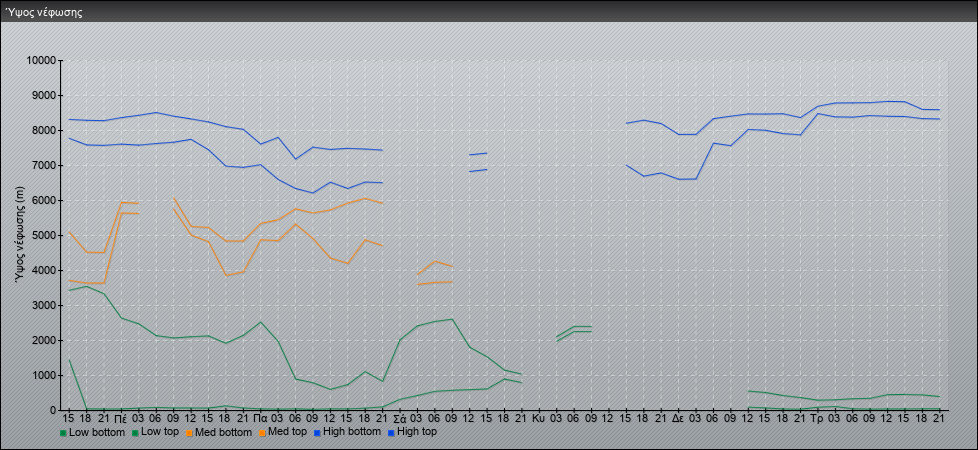Click the 8000 value on the y-axis
The image size is (978, 450).
pos(44,130)
